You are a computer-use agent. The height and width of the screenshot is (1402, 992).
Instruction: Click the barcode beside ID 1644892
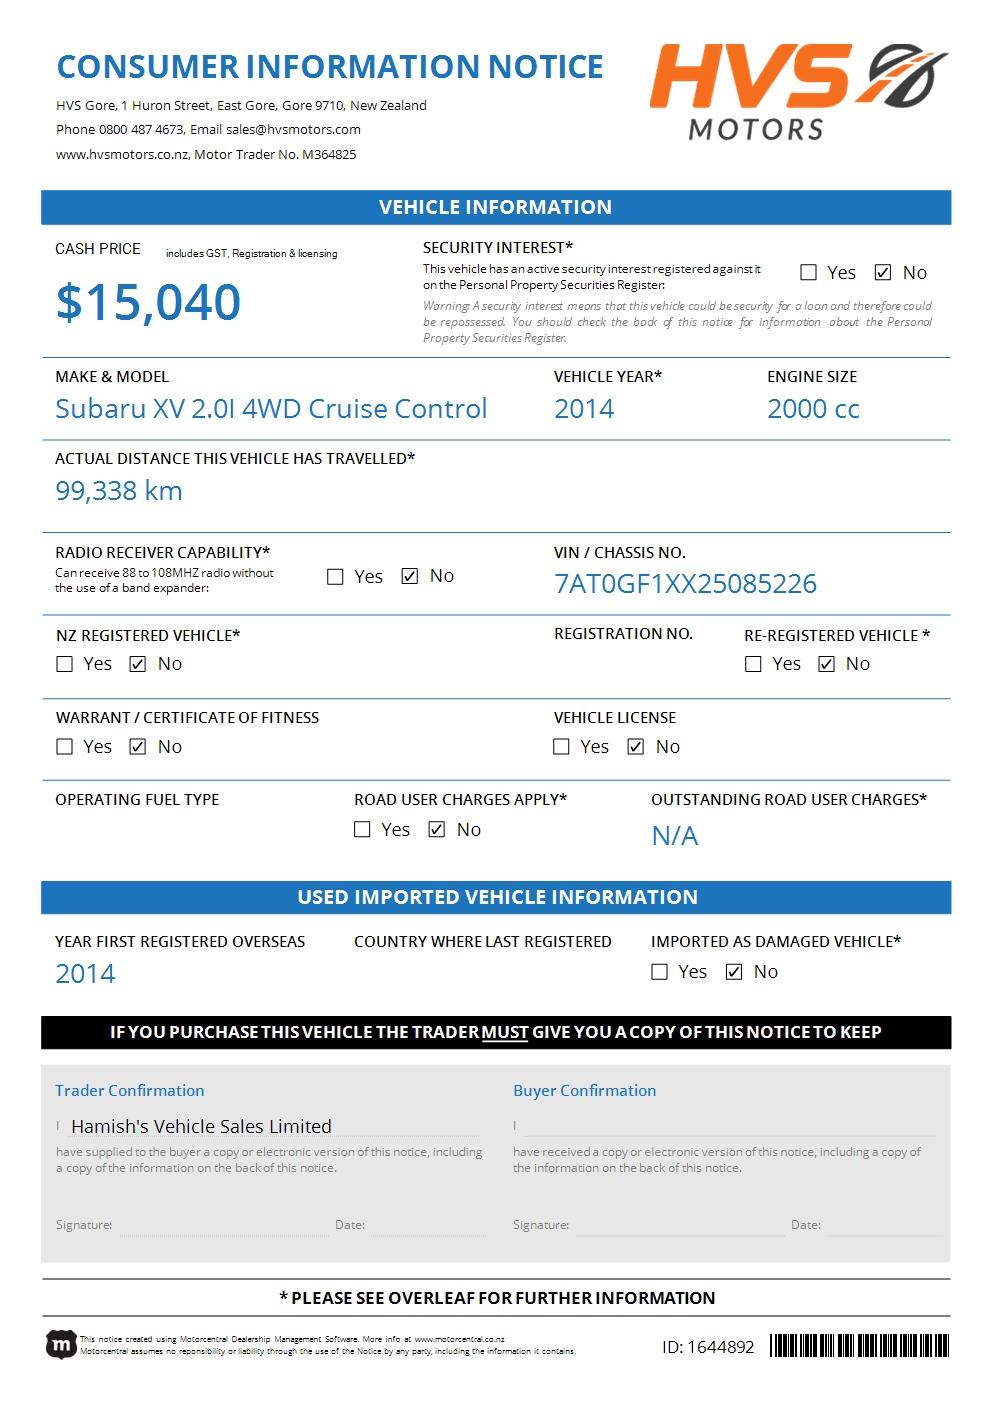[859, 1346]
